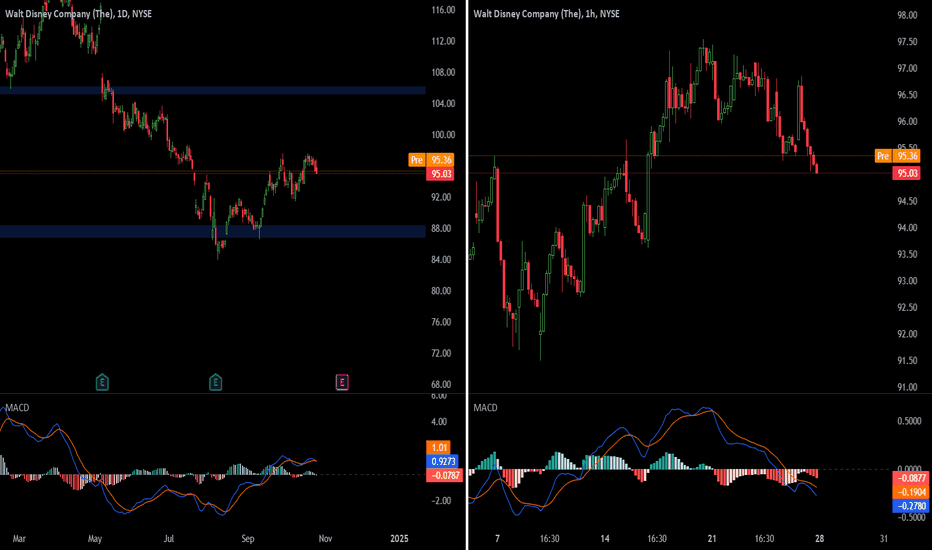Viewport: 932px width, 550px height.
Task: Click the '4.00' label on daily MACD scale
Action: click(439, 422)
